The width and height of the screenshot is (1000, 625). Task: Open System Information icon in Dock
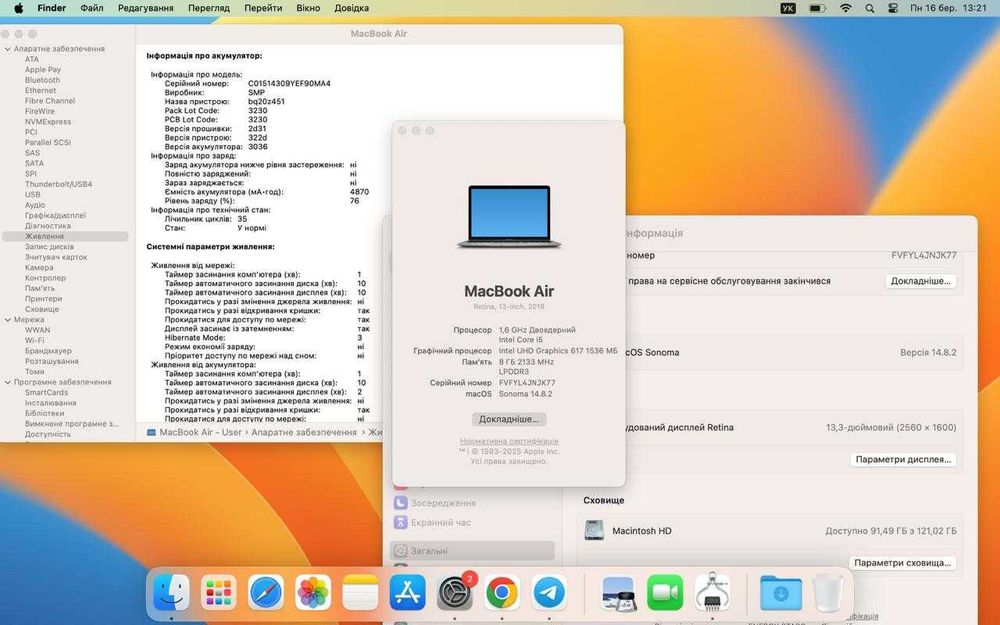(x=712, y=592)
